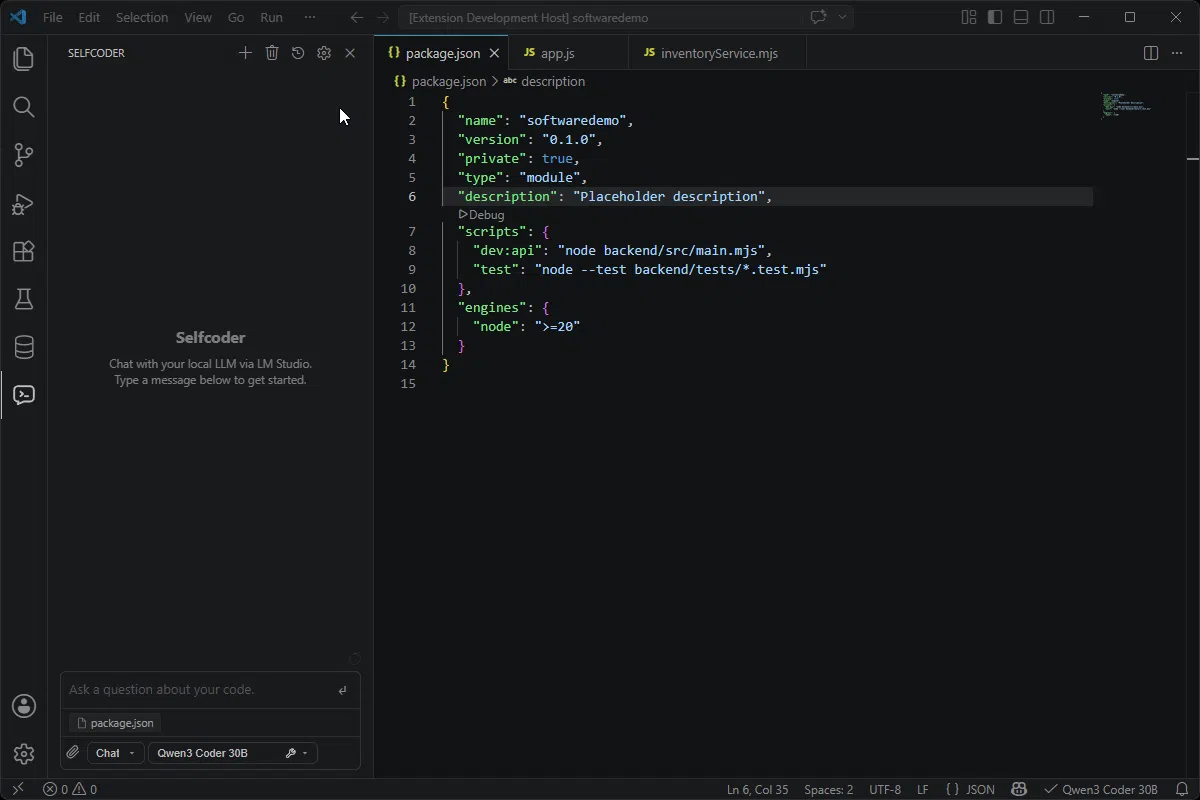
Task: Navigate back with the left arrow
Action: coord(357,17)
